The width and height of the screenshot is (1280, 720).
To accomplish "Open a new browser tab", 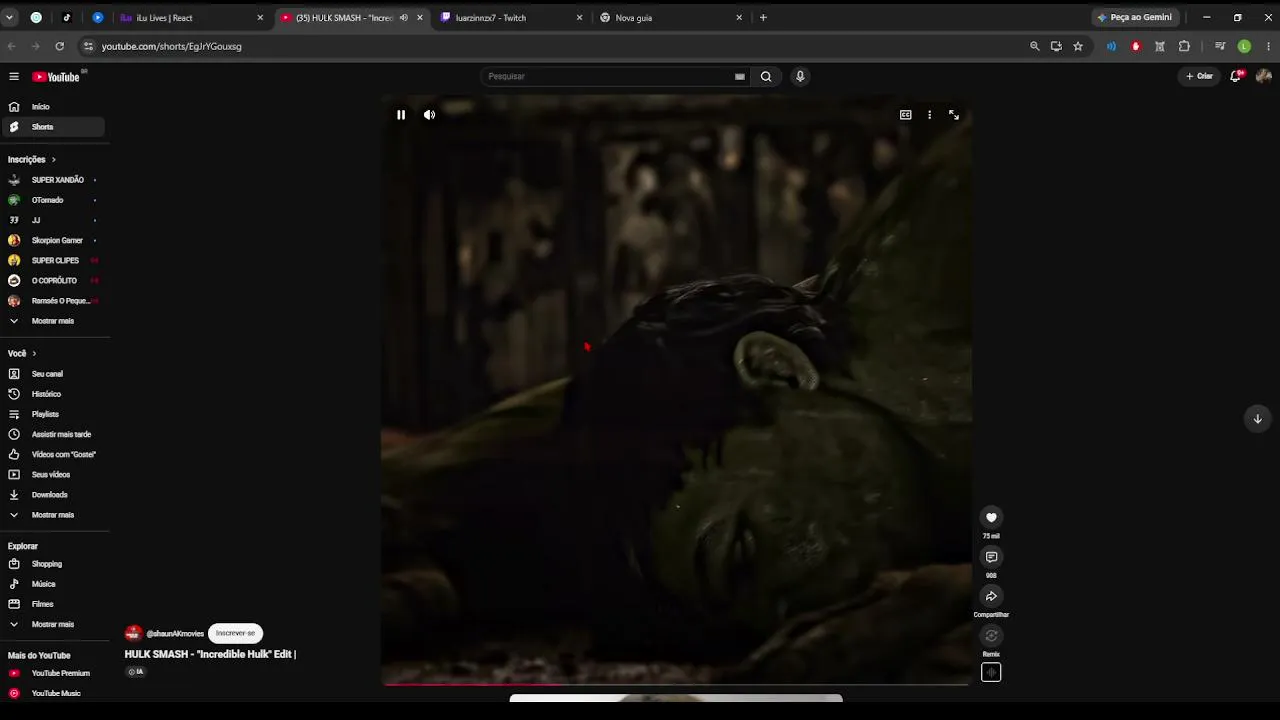I will [x=763, y=18].
